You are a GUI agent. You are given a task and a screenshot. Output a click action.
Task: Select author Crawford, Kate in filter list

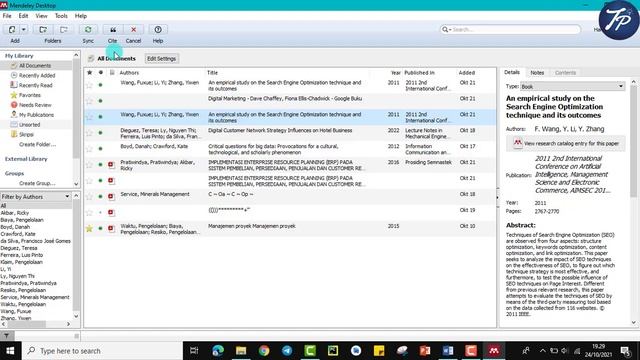click(18, 234)
